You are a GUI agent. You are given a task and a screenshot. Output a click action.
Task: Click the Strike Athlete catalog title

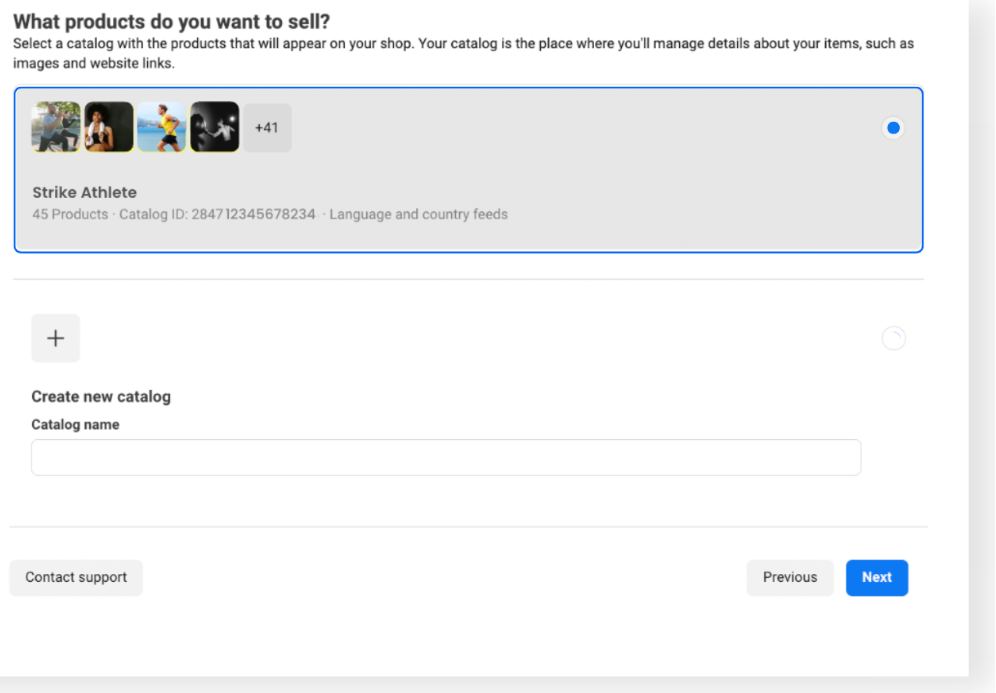tap(85, 193)
